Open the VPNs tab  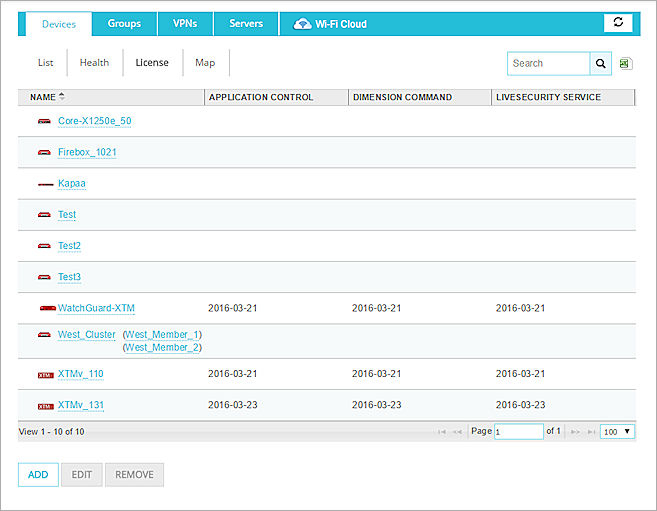pyautogui.click(x=184, y=24)
